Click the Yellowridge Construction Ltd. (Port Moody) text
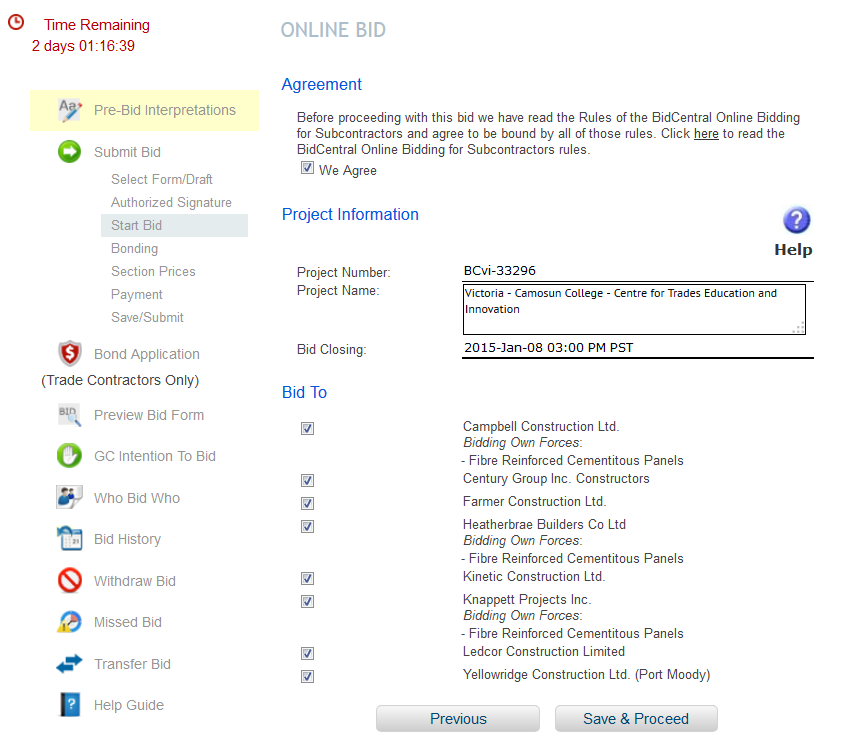 click(586, 674)
